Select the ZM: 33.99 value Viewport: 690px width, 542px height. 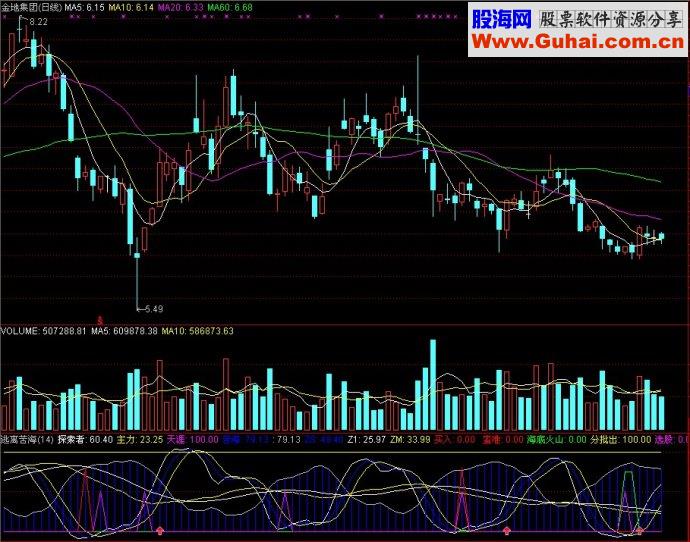click(410, 439)
